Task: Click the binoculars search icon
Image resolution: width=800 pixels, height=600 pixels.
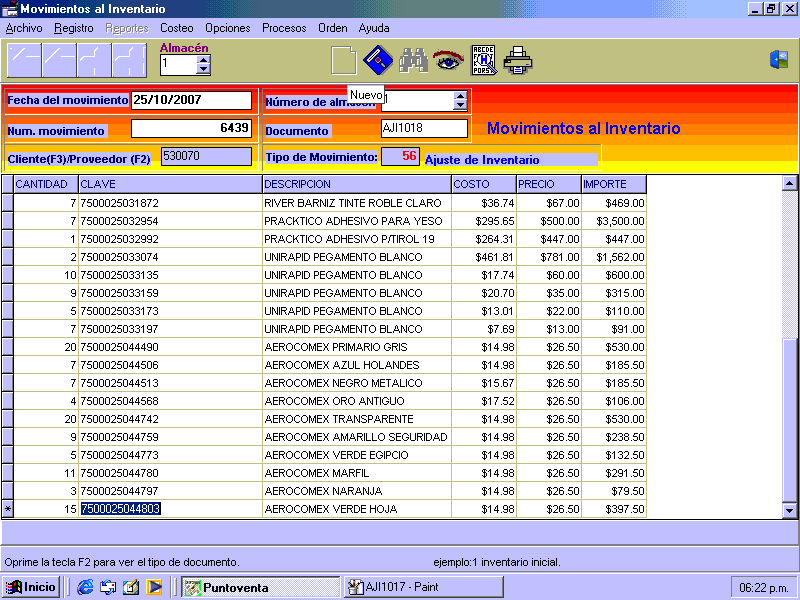Action: 413,61
